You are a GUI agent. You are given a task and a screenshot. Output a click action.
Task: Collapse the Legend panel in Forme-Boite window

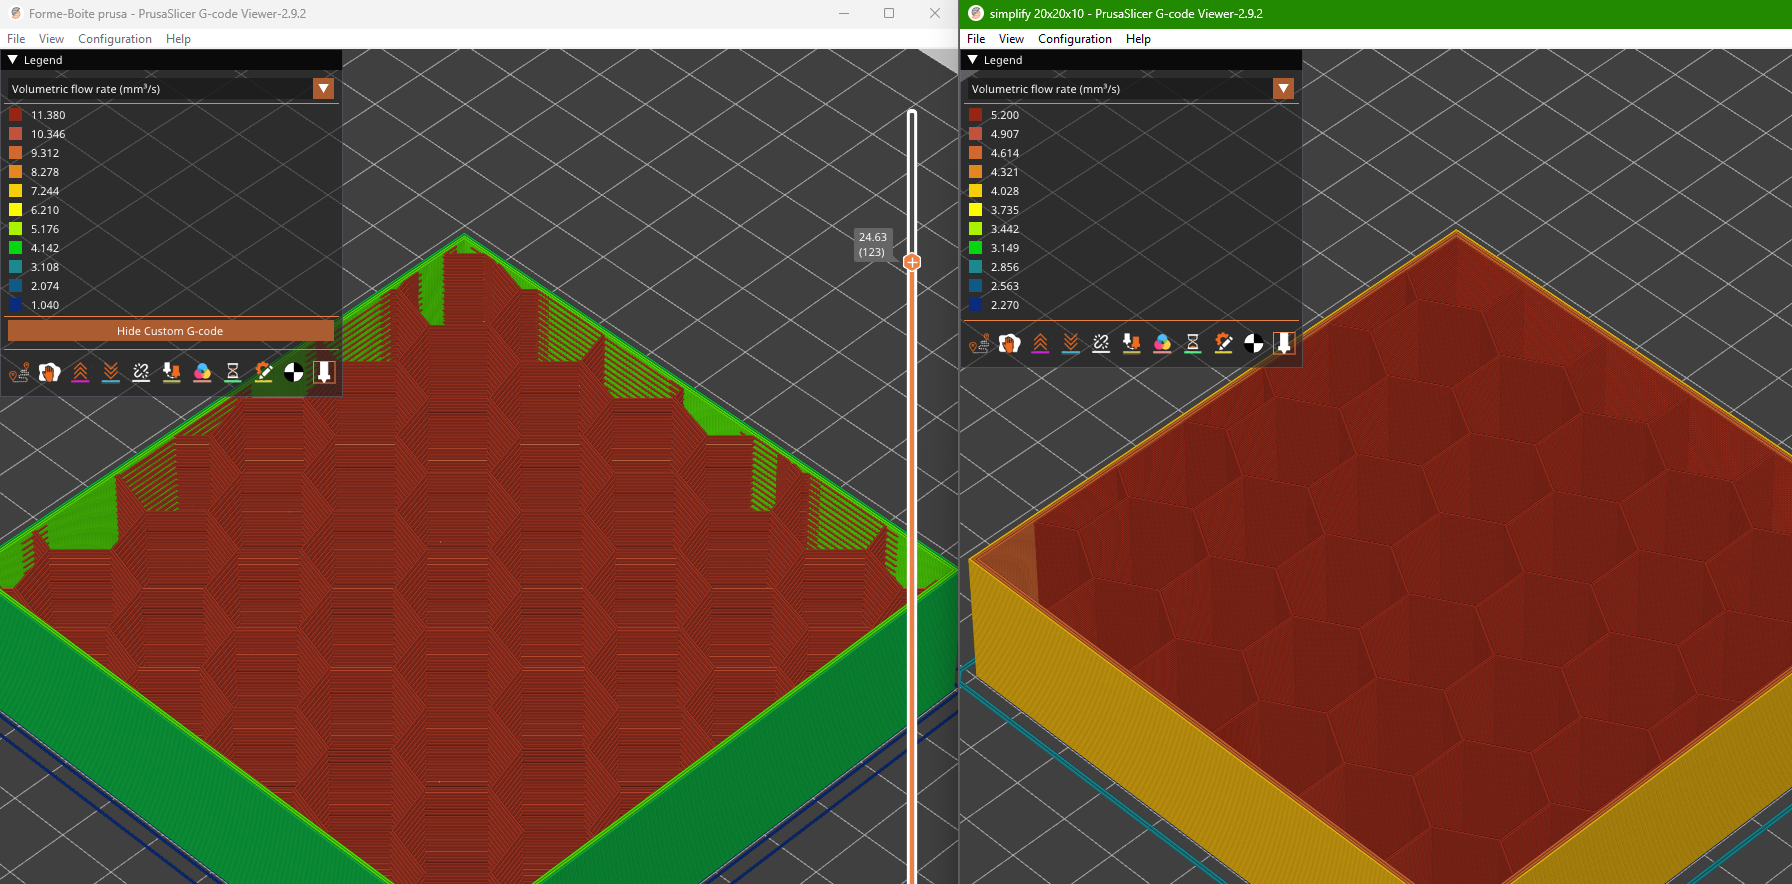13,60
